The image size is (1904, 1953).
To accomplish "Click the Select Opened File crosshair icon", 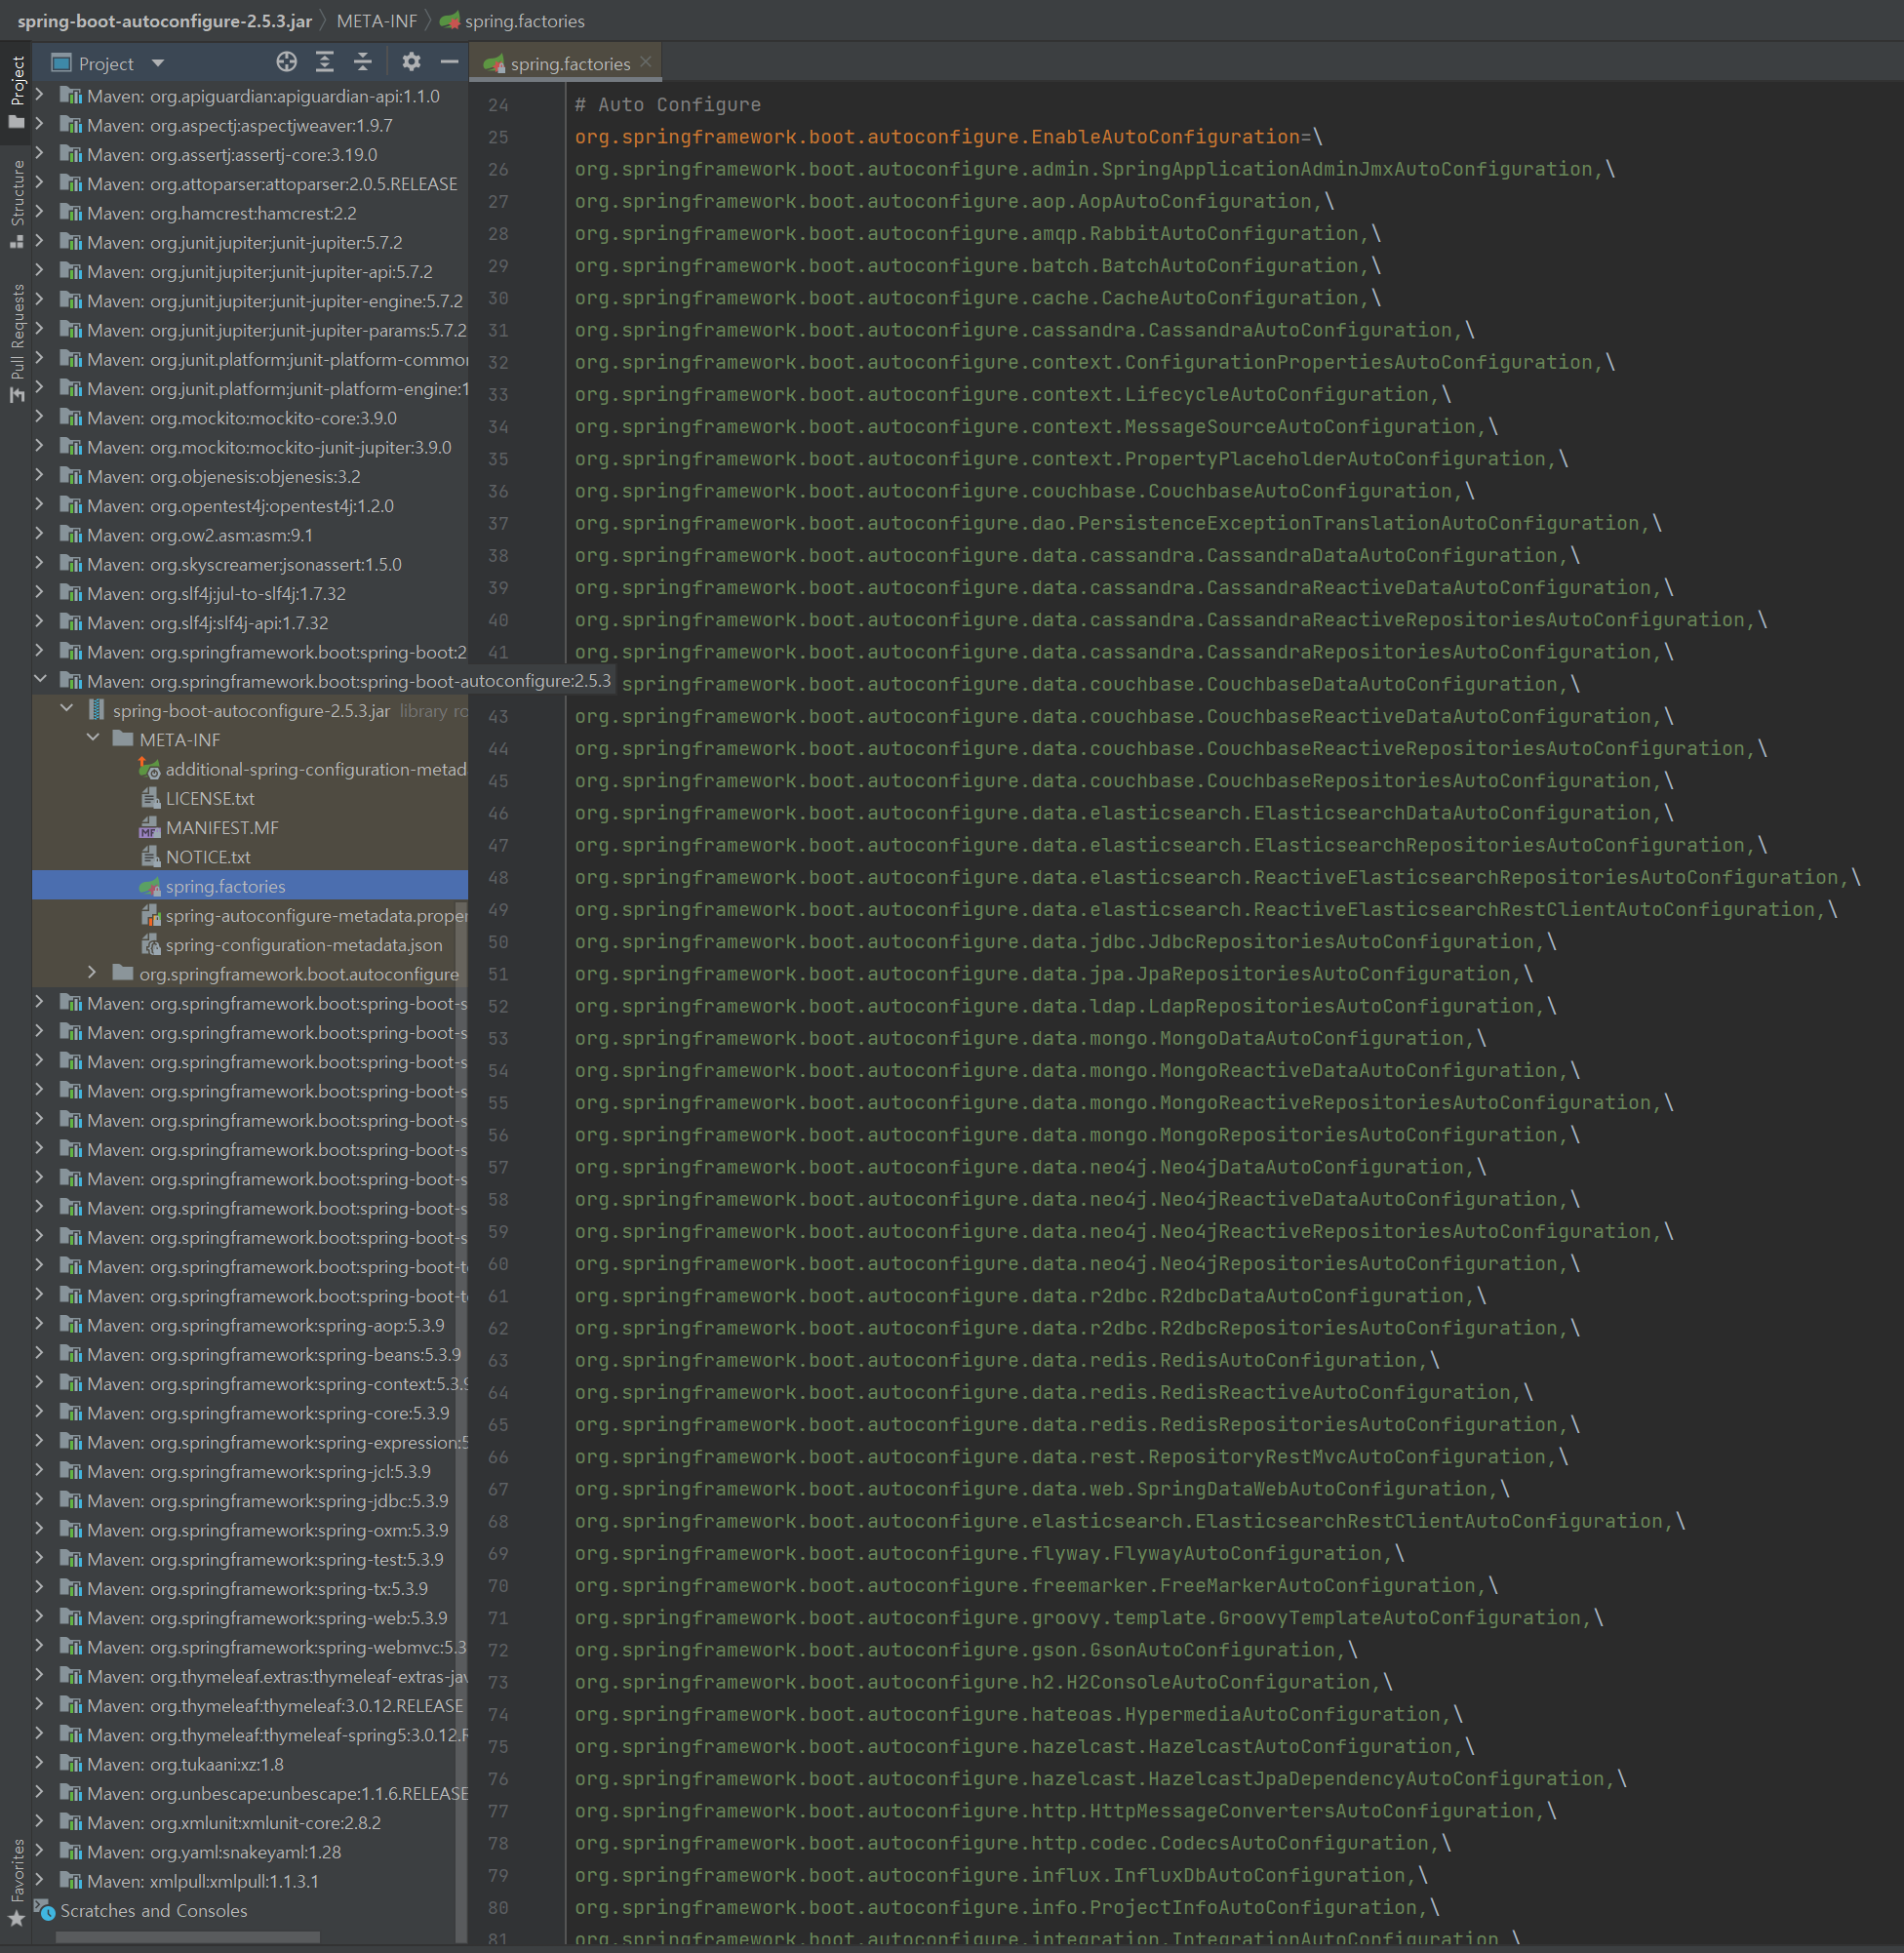I will point(287,62).
